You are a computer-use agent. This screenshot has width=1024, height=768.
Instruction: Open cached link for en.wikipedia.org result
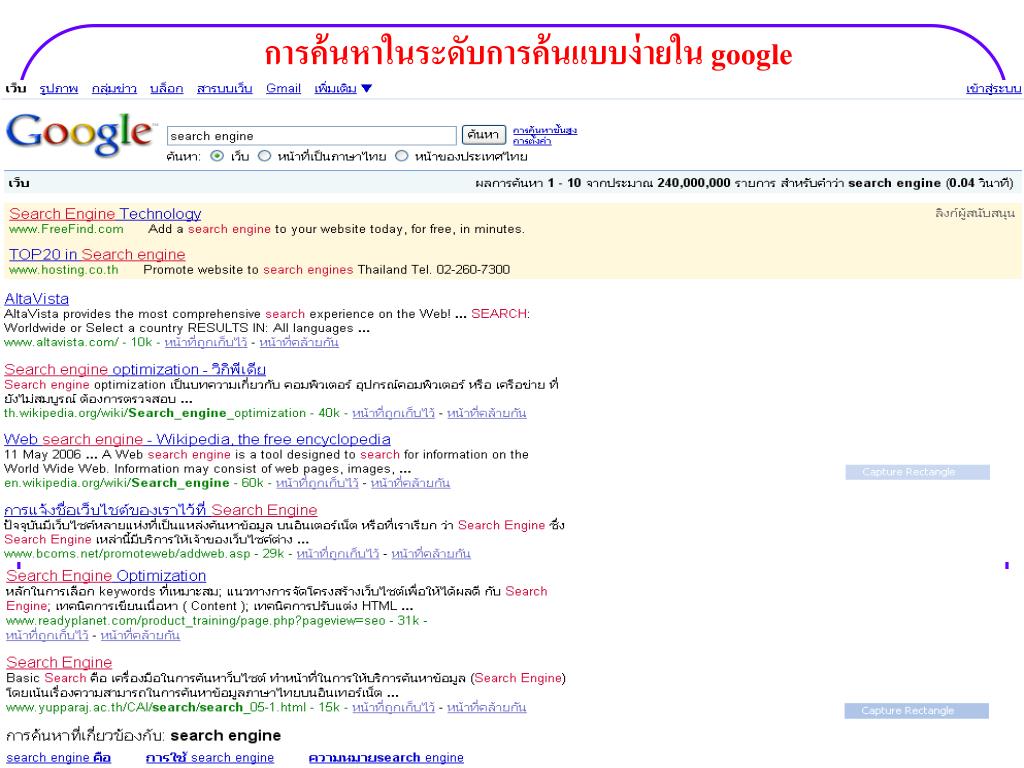(317, 483)
